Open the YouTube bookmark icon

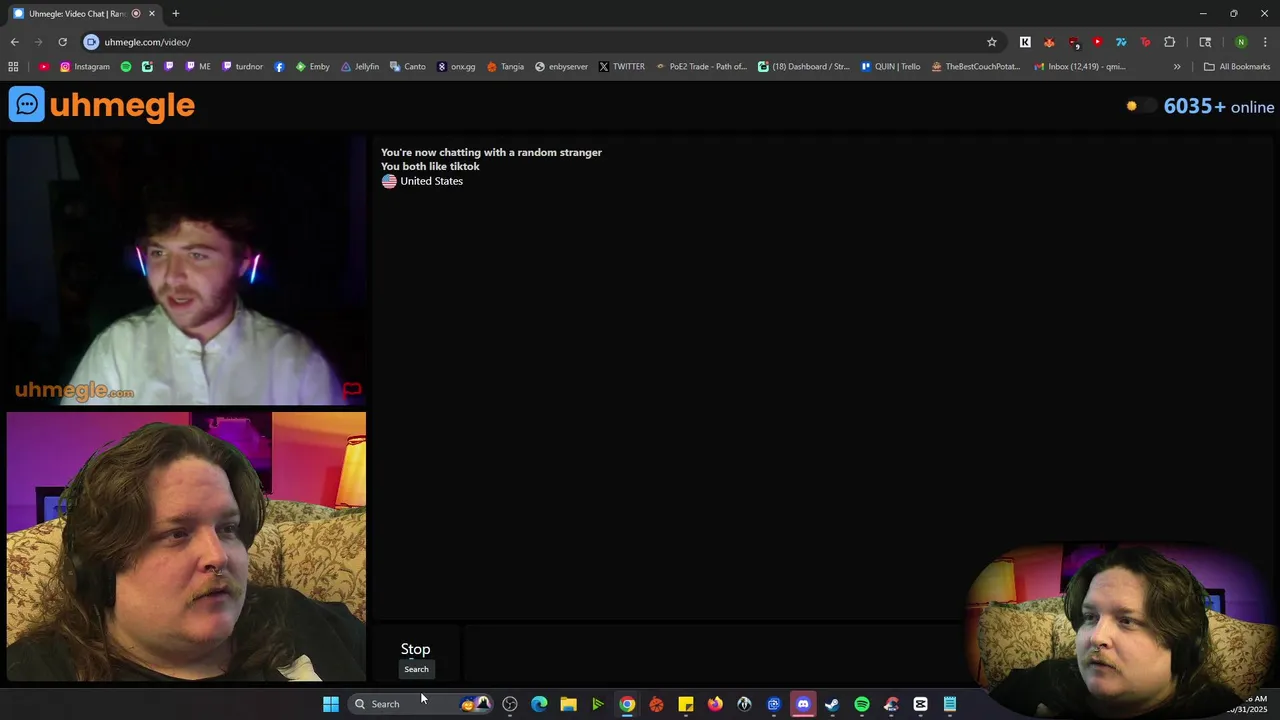point(44,67)
